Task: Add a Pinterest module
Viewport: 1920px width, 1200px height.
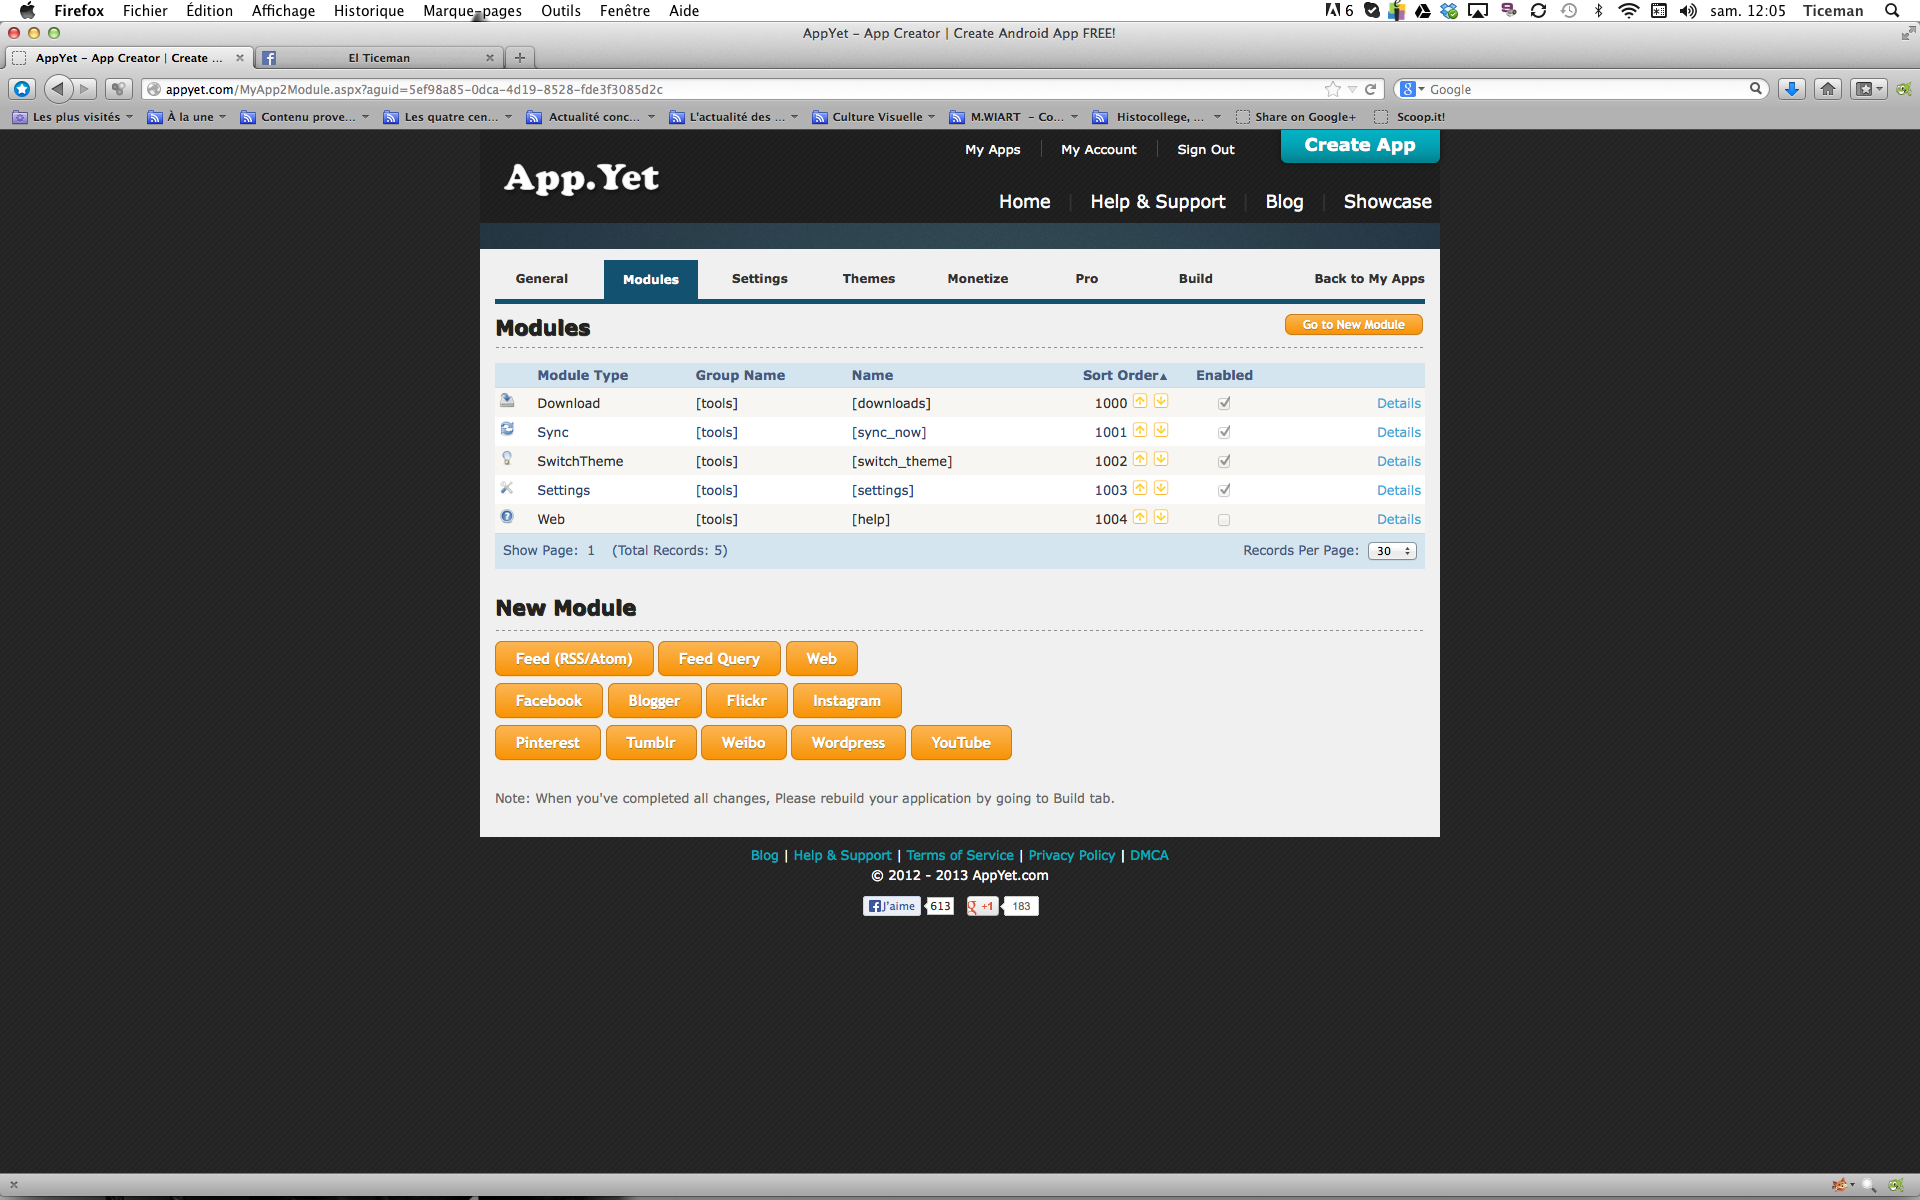Action: [548, 743]
